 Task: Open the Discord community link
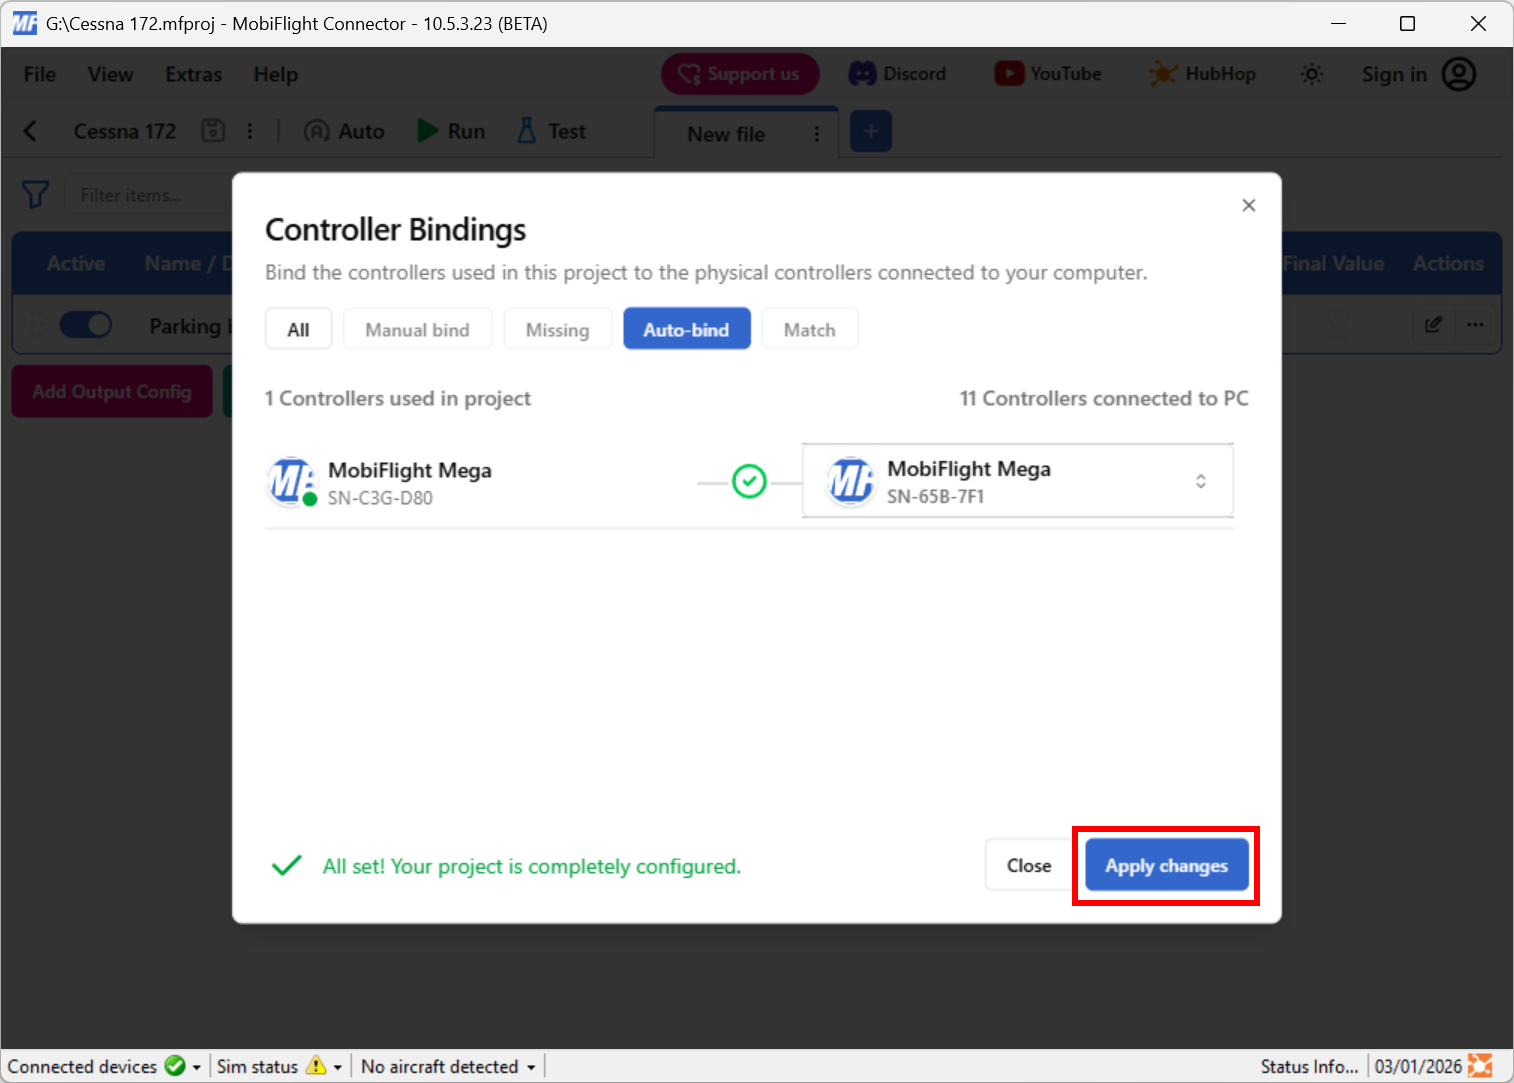click(x=897, y=73)
